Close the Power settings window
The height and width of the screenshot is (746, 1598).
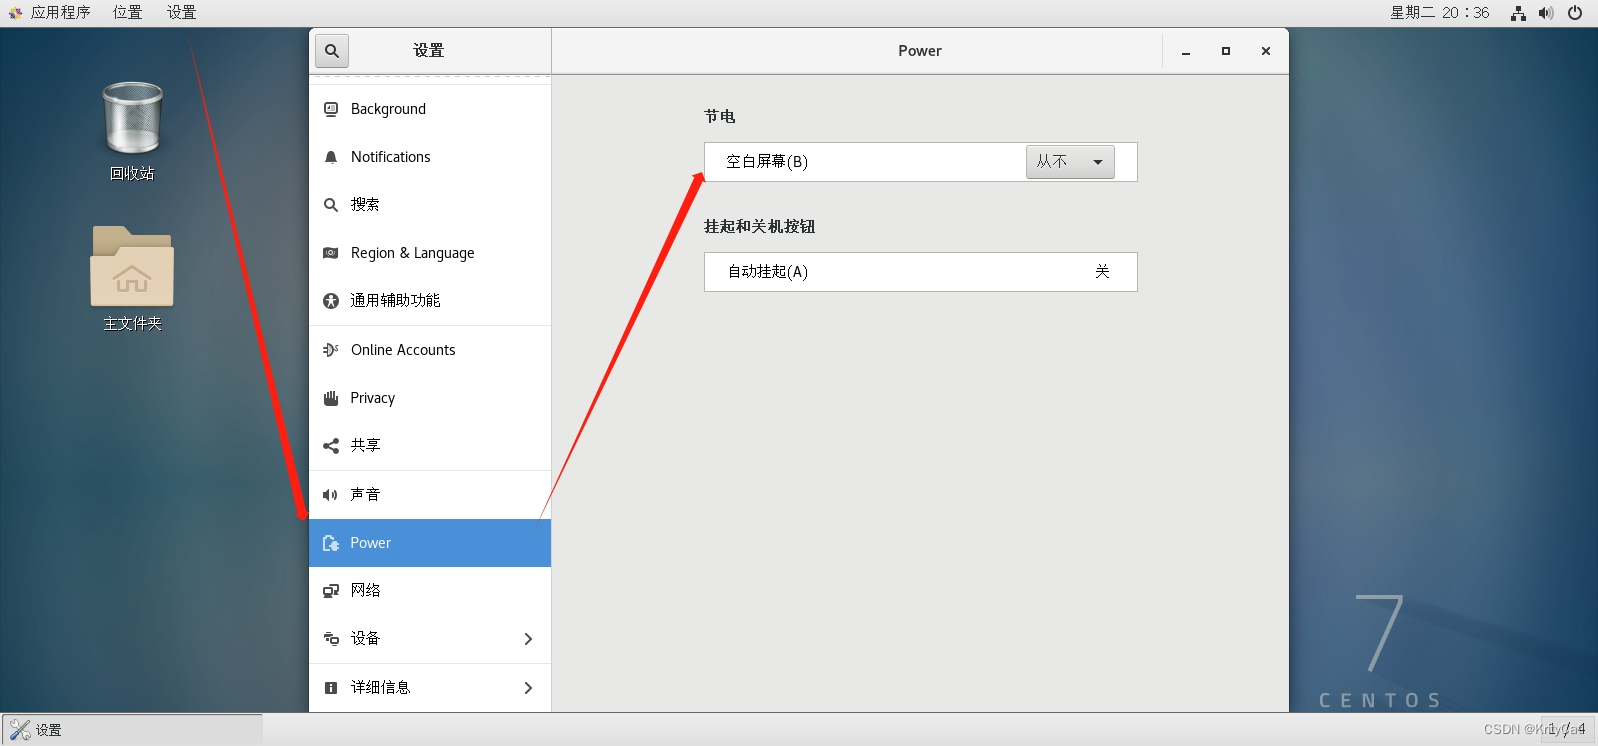coord(1266,51)
